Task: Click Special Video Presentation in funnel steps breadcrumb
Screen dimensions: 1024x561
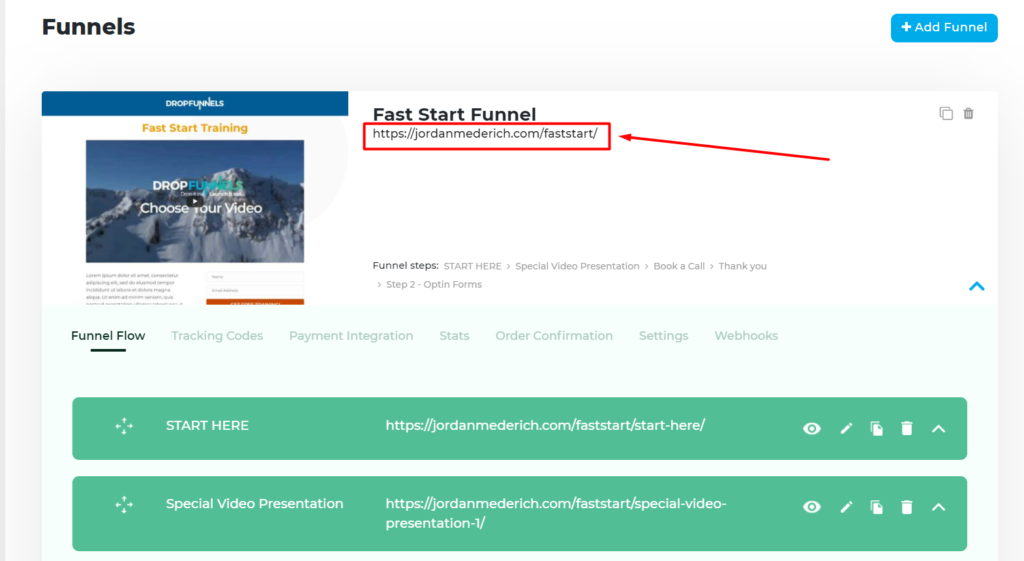Action: pos(577,266)
